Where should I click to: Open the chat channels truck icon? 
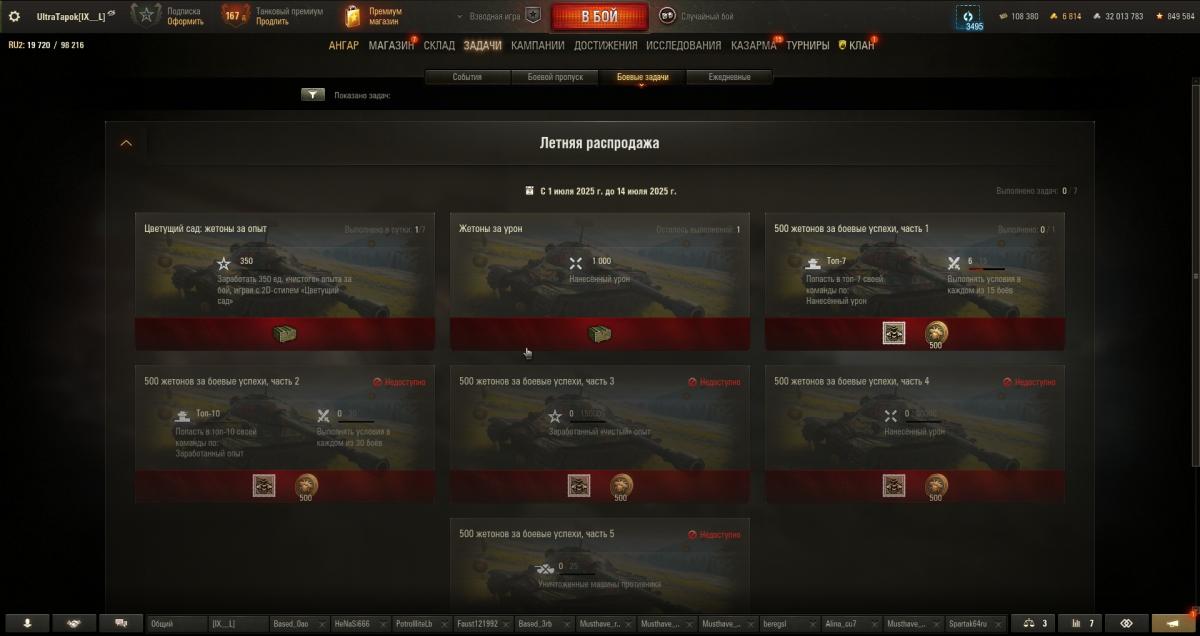point(121,623)
